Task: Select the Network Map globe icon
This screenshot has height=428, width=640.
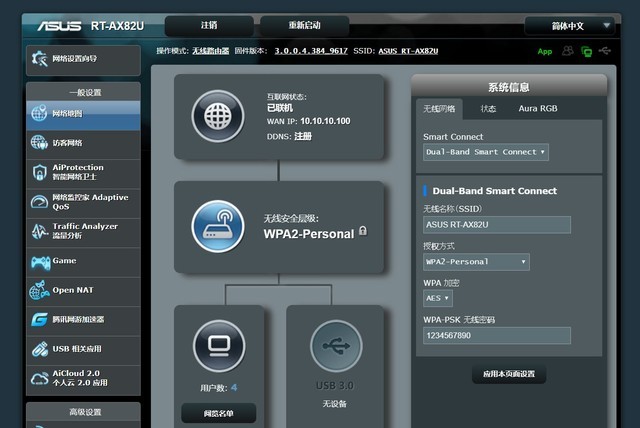Action: (39, 113)
